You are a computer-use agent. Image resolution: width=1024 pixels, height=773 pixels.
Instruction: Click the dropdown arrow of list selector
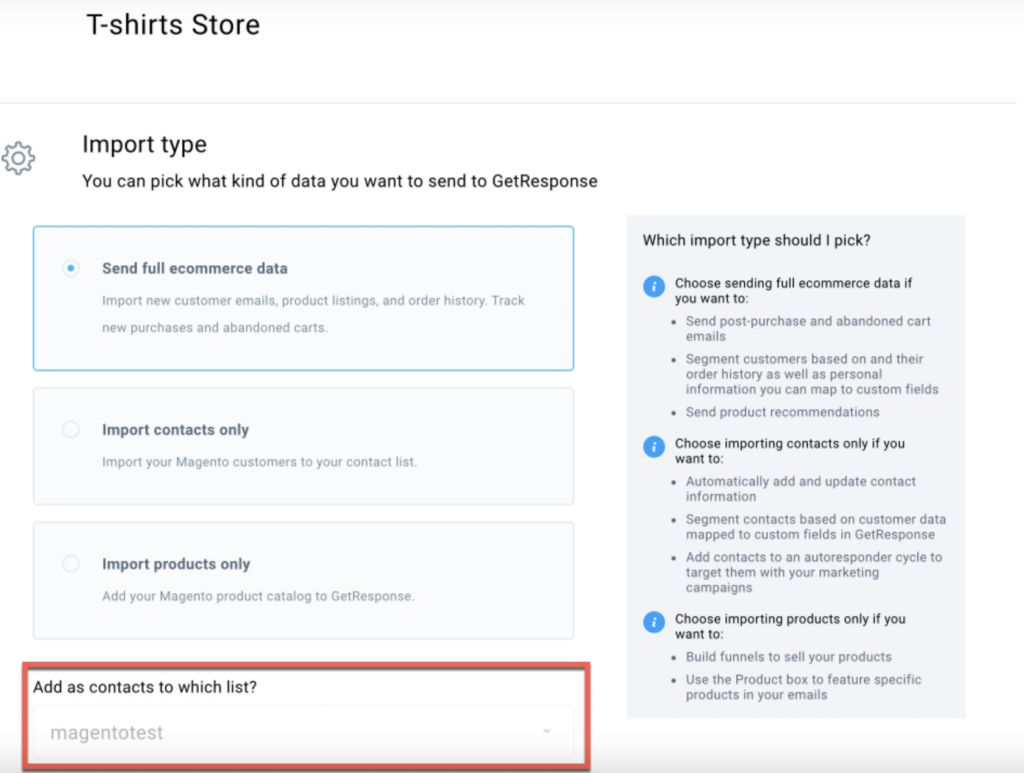pos(547,731)
